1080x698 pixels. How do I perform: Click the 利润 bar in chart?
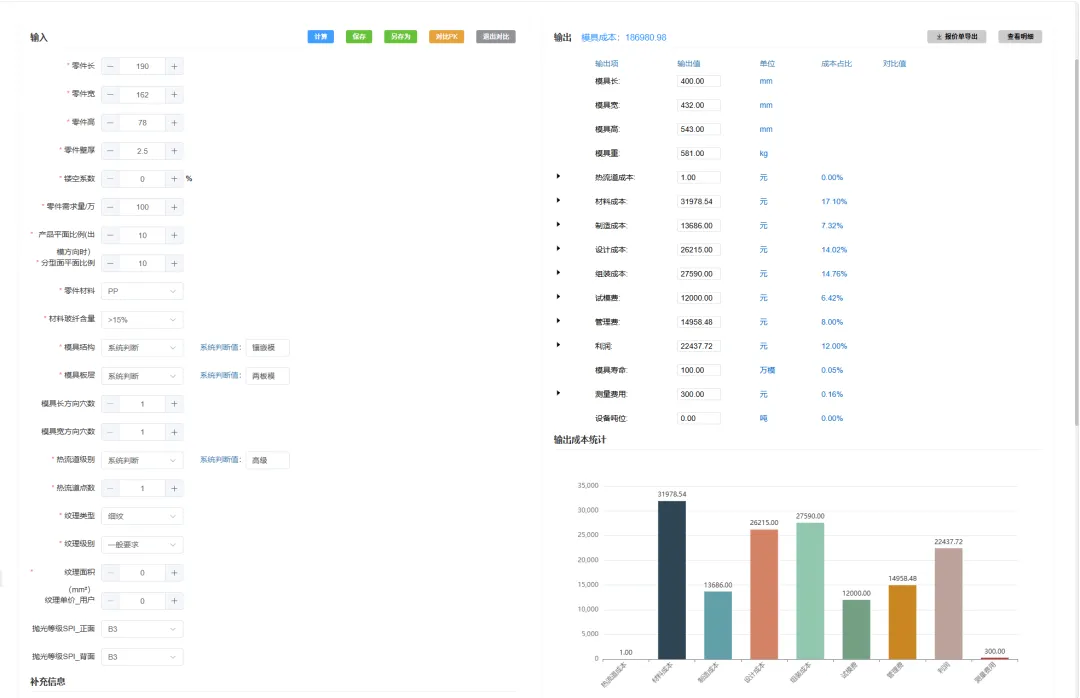948,604
